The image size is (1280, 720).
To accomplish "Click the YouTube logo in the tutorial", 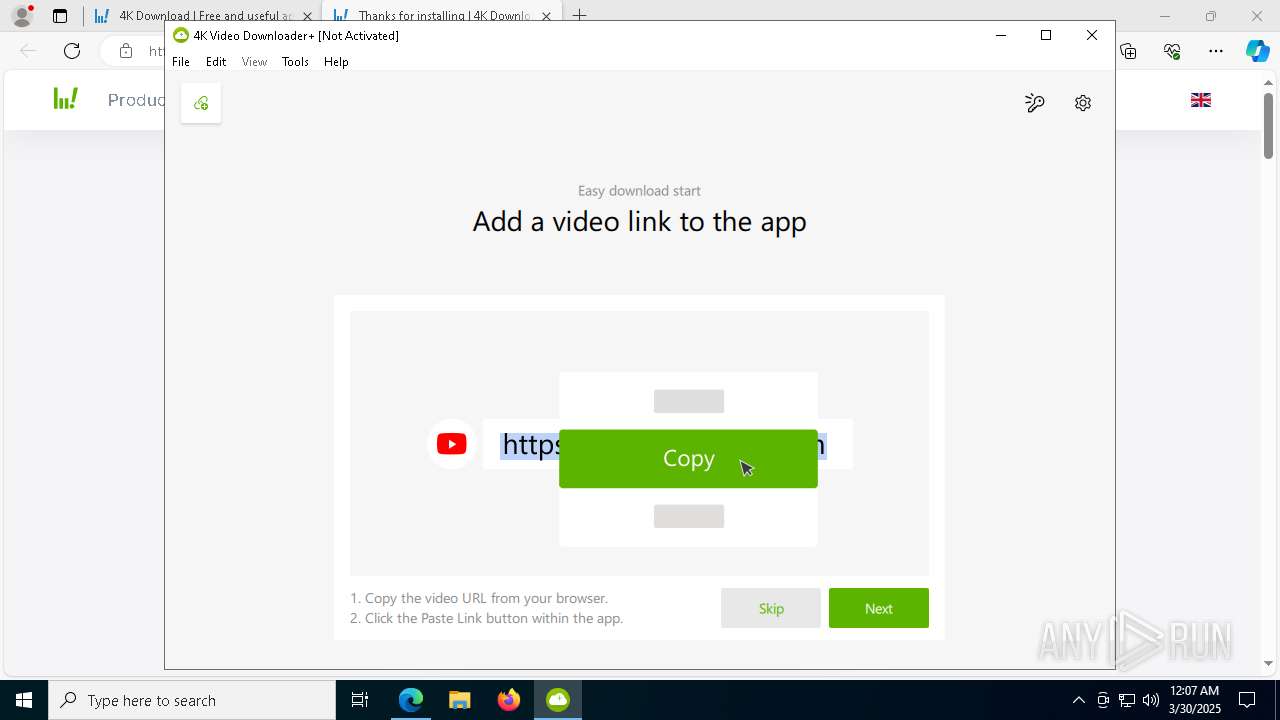I will (451, 444).
